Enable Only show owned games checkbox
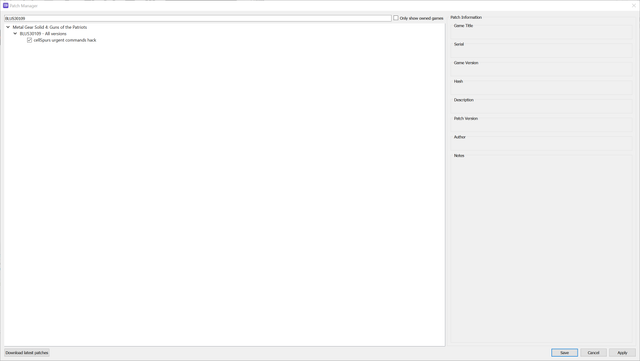640x361 pixels. coord(396,18)
